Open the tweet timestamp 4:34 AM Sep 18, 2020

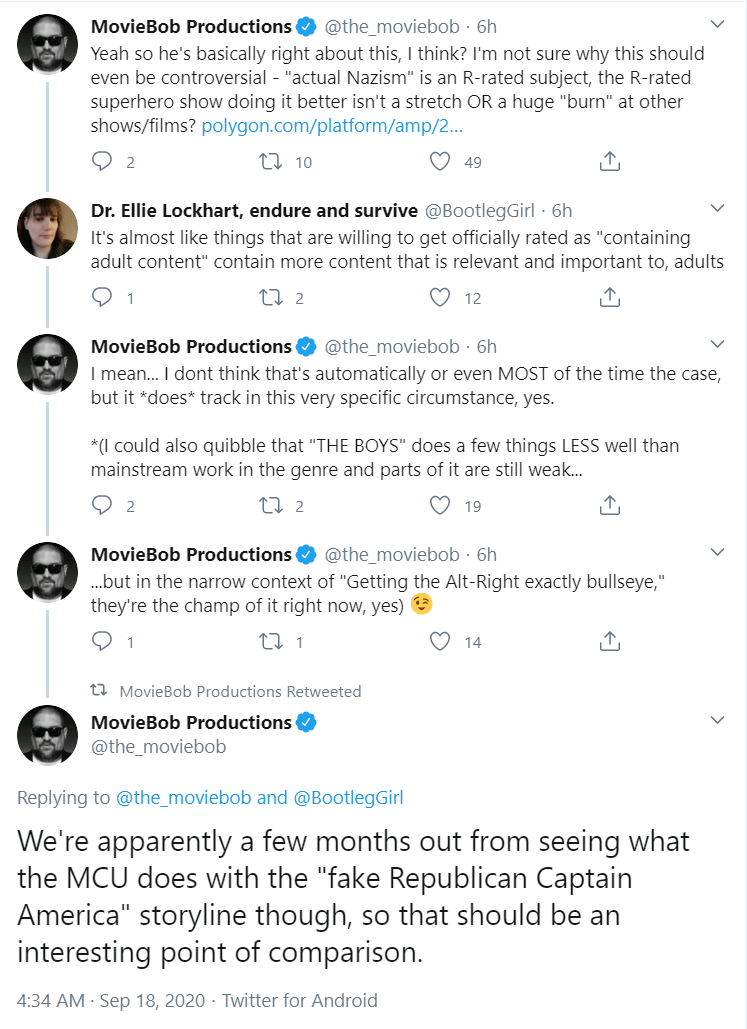[x=111, y=1000]
